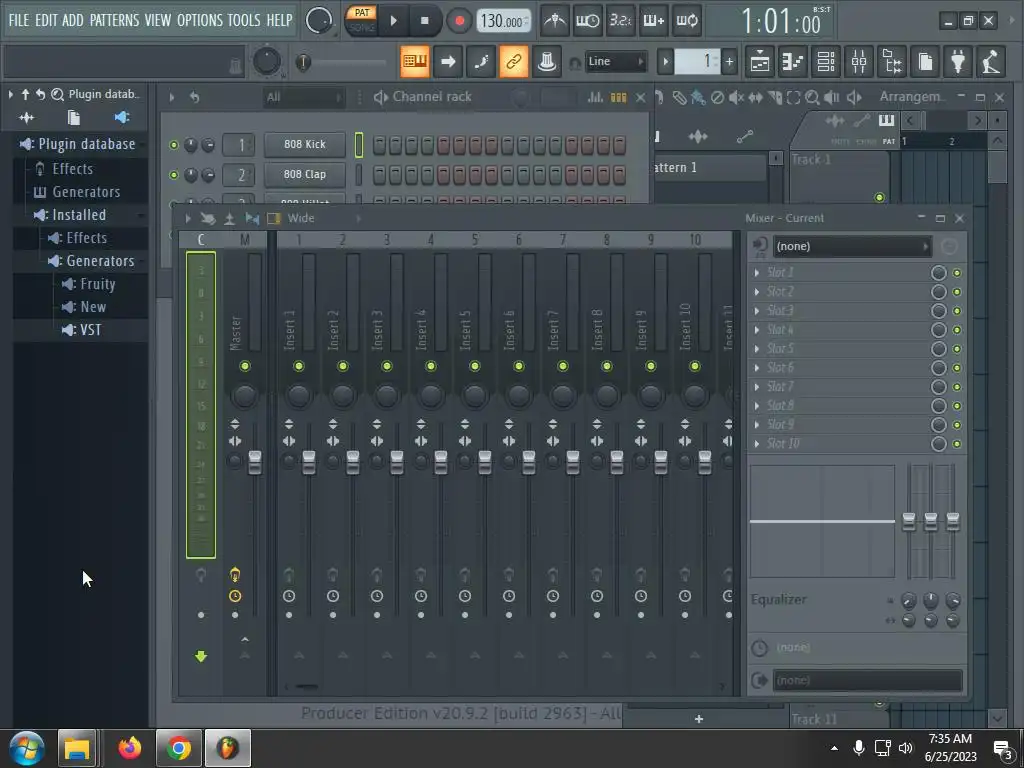This screenshot has width=1024, height=768.
Task: Open the VIEW menu
Action: (x=157, y=20)
